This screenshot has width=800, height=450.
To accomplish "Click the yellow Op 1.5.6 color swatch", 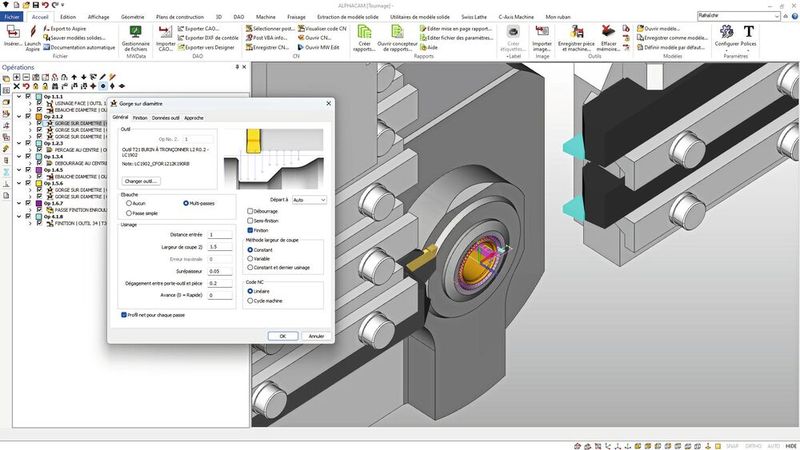I will 39,183.
